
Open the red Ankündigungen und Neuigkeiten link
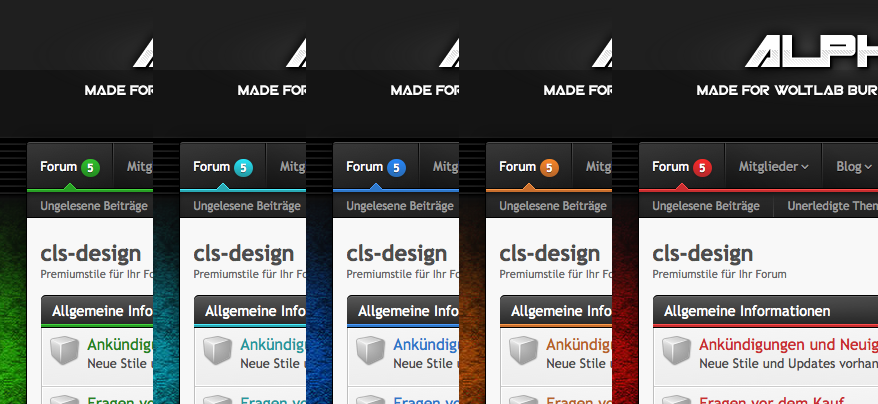[788, 345]
